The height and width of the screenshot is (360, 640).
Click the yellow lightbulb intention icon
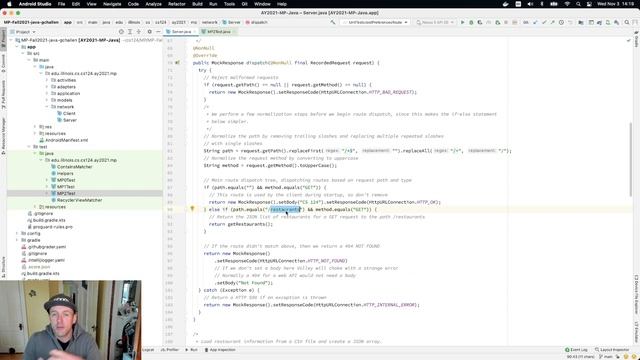coord(192,209)
